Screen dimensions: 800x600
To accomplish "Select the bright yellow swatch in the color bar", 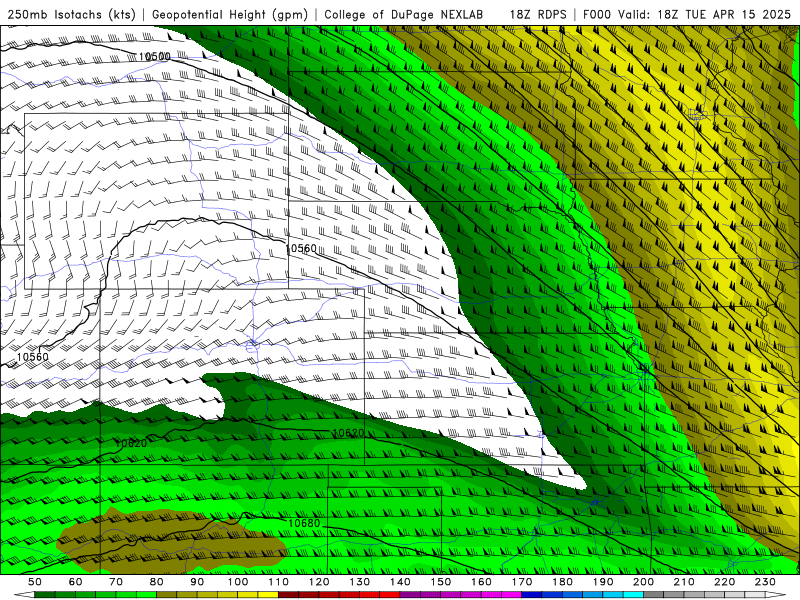I will coord(268,595).
